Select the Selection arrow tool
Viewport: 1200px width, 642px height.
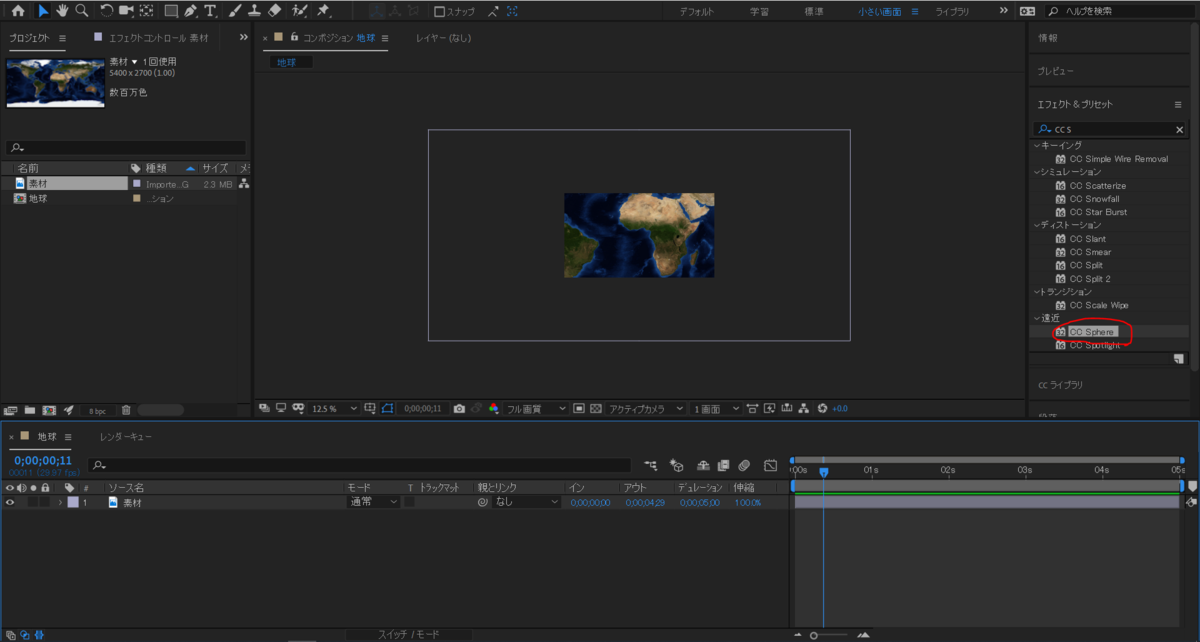pos(42,11)
